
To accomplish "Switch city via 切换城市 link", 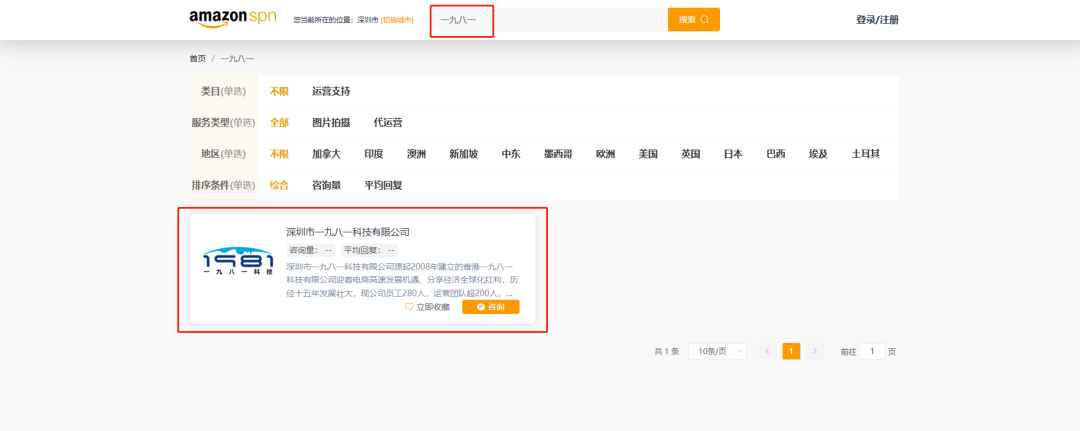I will [x=397, y=20].
